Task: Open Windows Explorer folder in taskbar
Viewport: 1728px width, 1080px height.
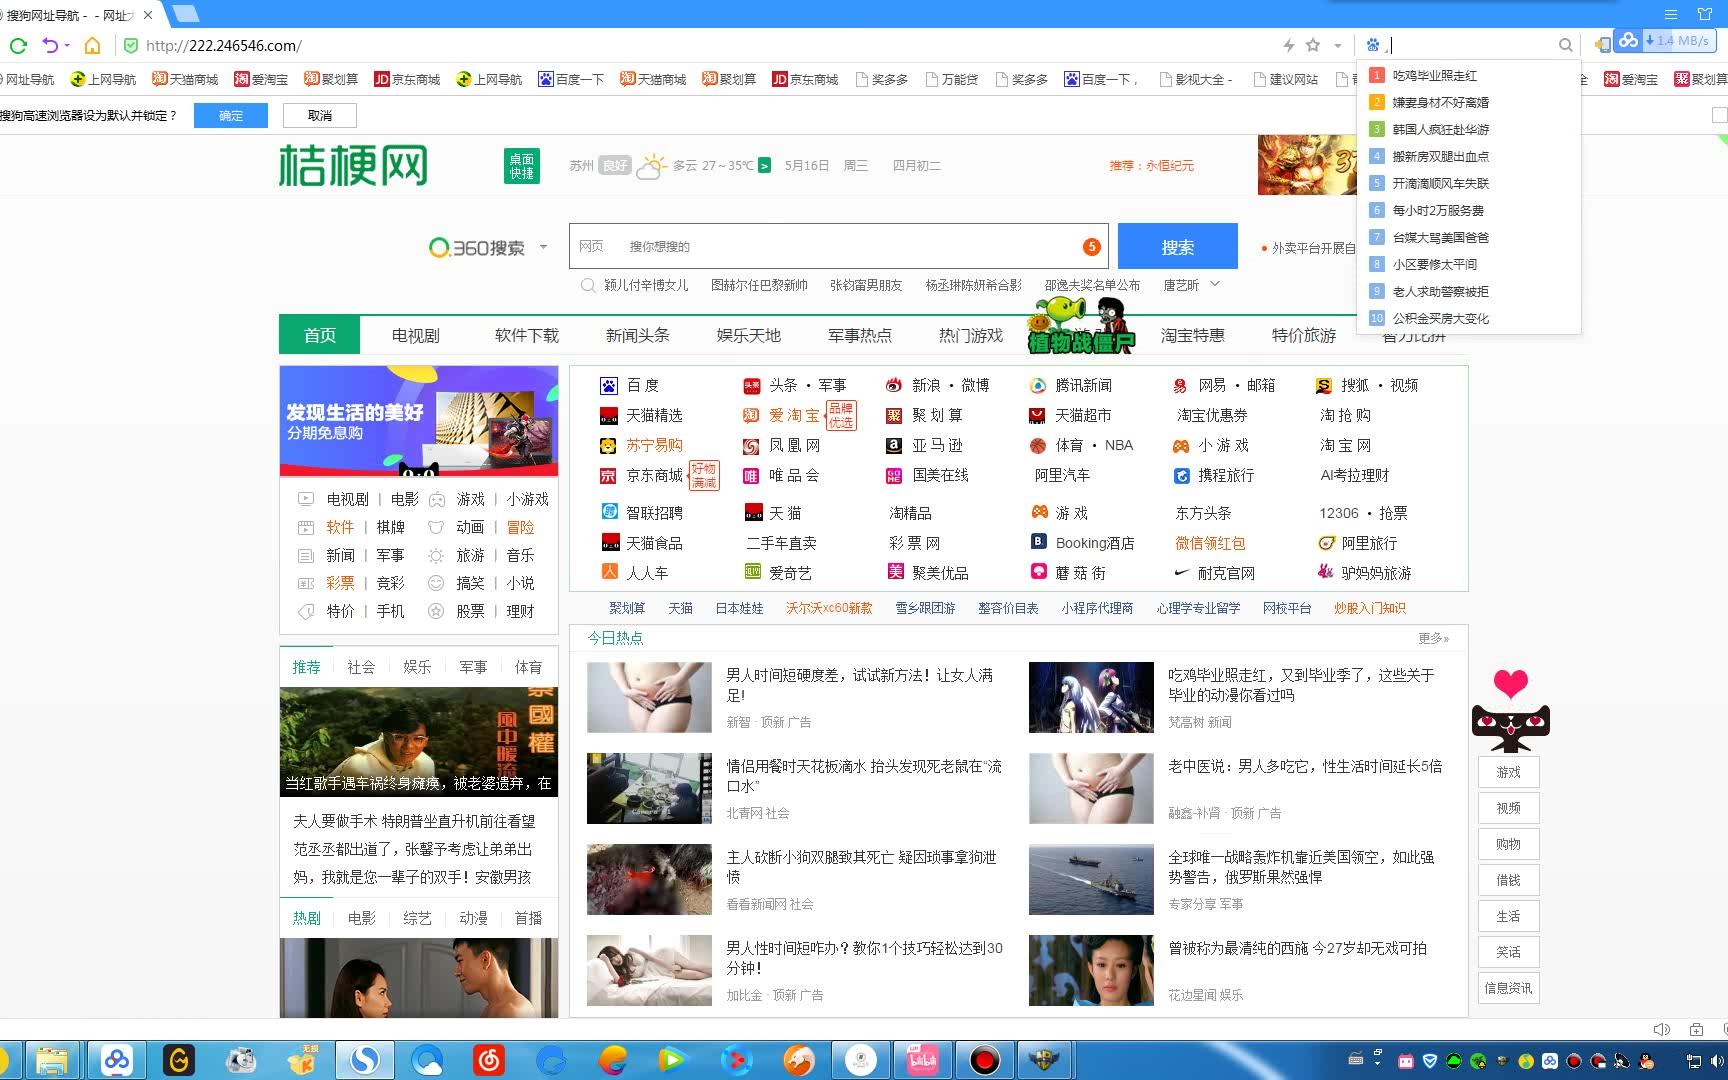Action: click(x=52, y=1059)
